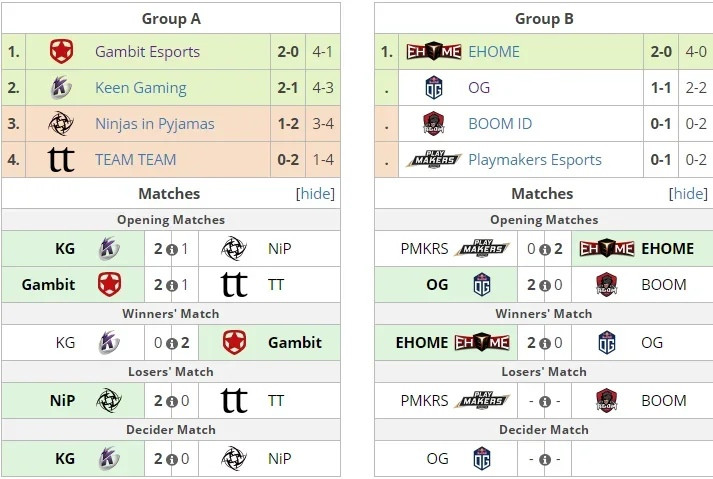The image size is (713, 479).
Task: Hide the Group B matches list
Action: [x=688, y=194]
